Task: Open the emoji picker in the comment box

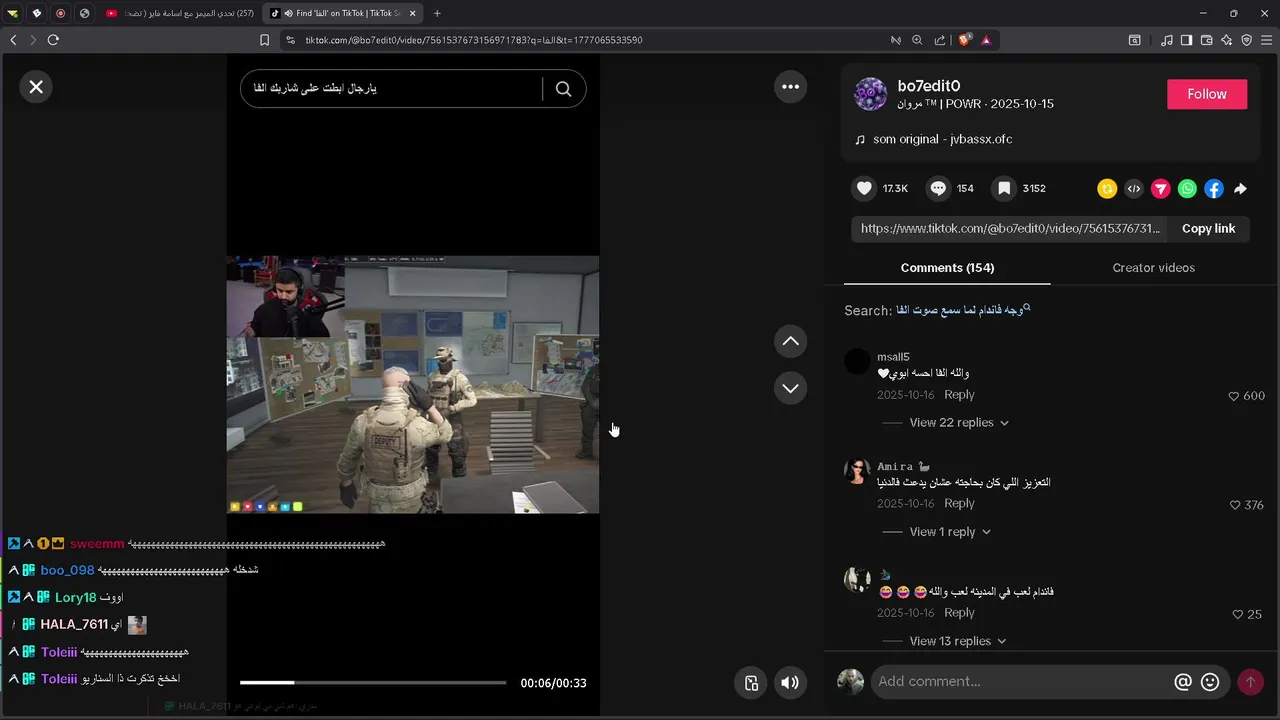Action: 1210,682
